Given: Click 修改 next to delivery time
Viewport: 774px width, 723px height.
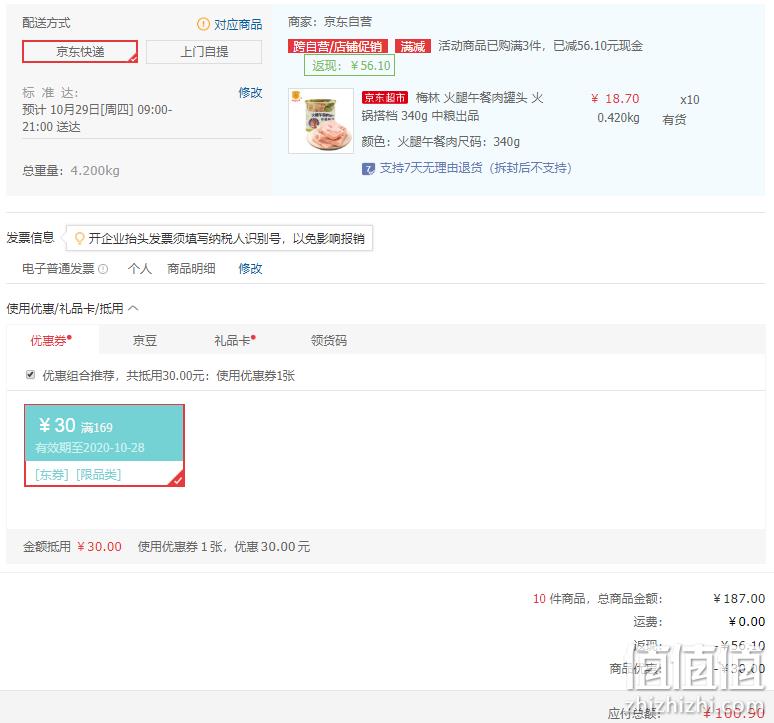Looking at the screenshot, I should (250, 92).
